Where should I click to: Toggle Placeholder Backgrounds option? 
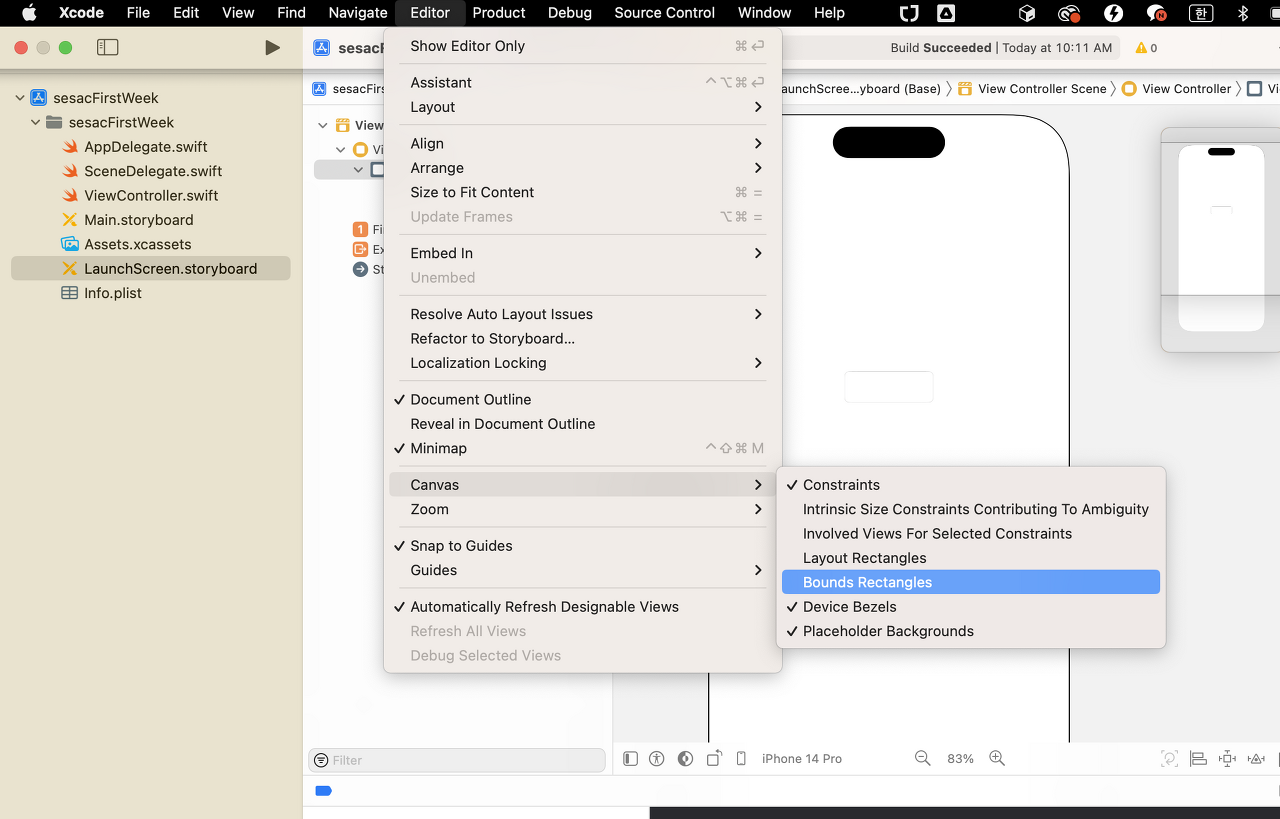pyautogui.click(x=972, y=631)
